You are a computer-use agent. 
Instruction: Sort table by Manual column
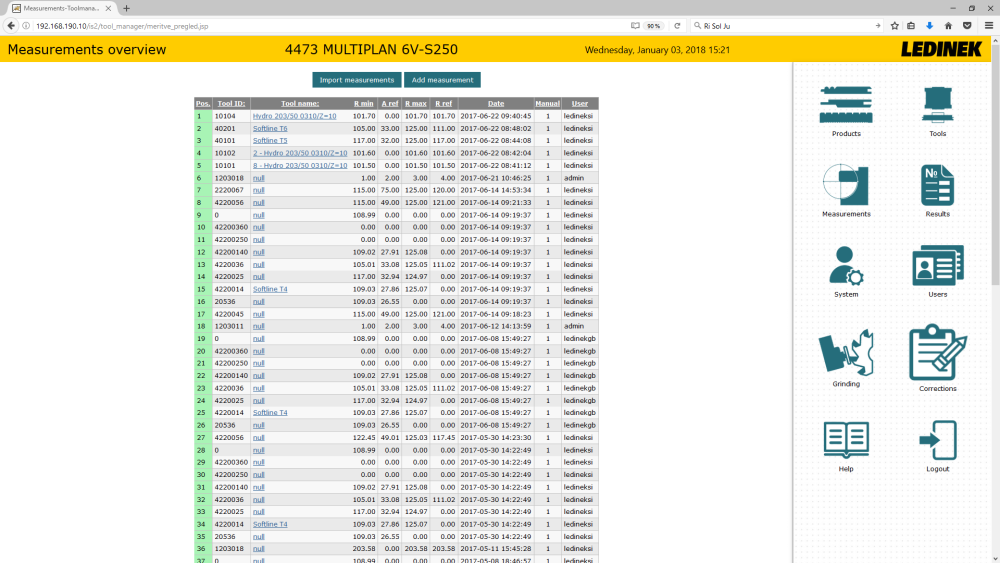click(x=547, y=103)
